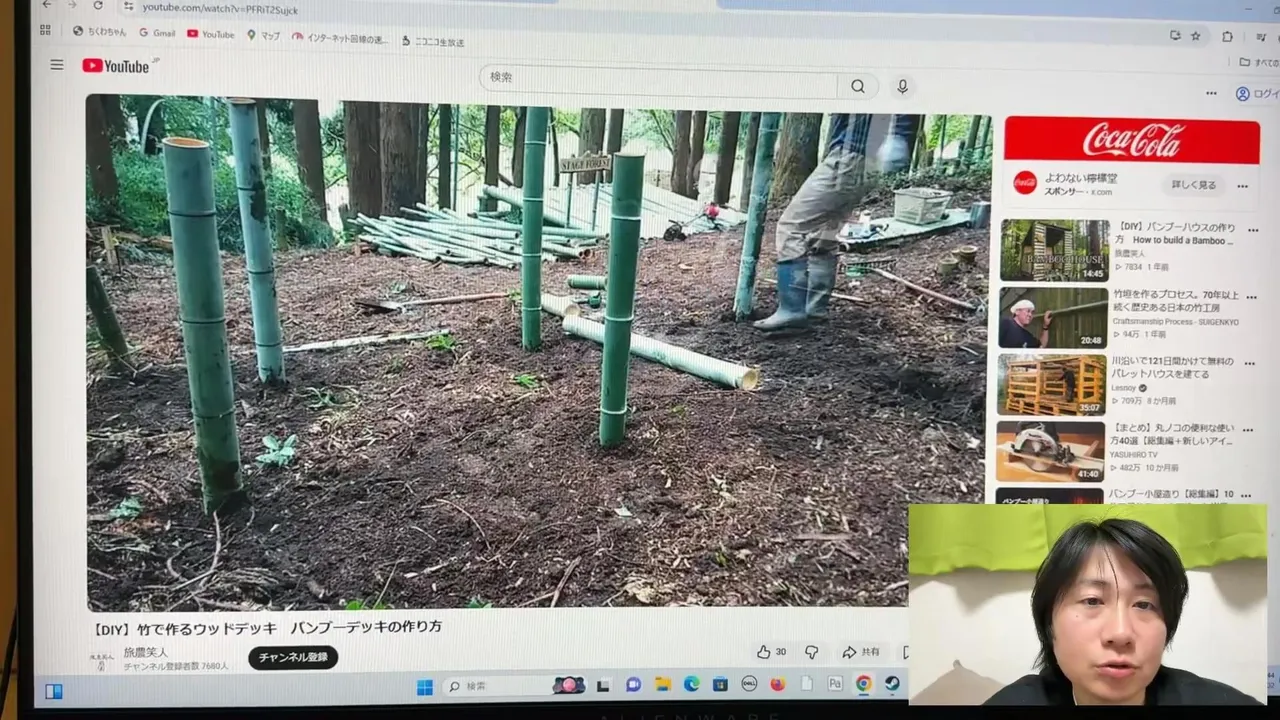Open the 丸ノコの便利な使い方 video thumbnail

[x=1050, y=452]
